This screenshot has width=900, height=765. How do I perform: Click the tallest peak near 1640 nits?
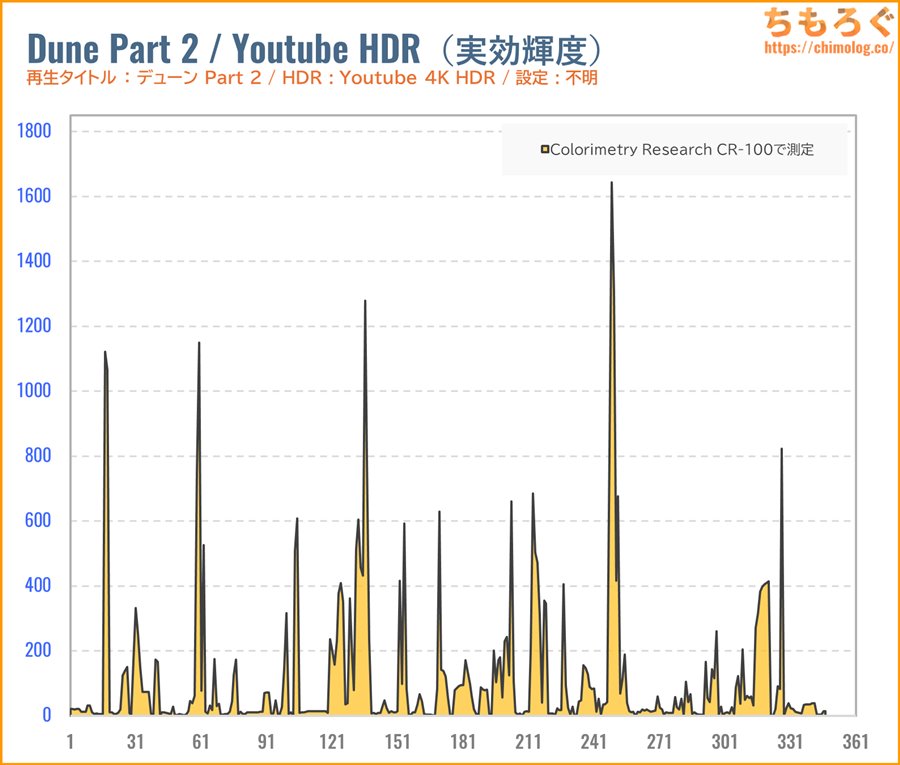[x=611, y=184]
